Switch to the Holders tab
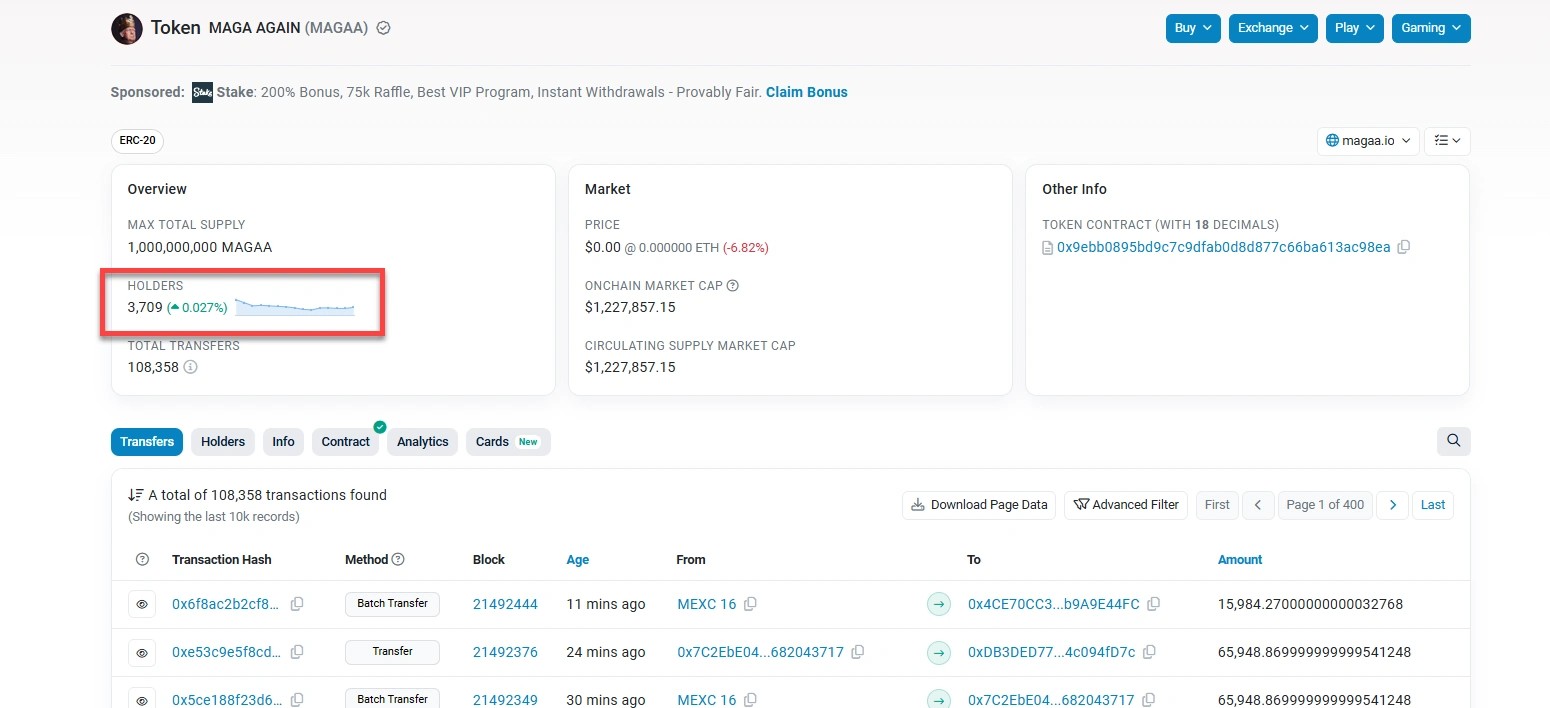 pyautogui.click(x=222, y=441)
